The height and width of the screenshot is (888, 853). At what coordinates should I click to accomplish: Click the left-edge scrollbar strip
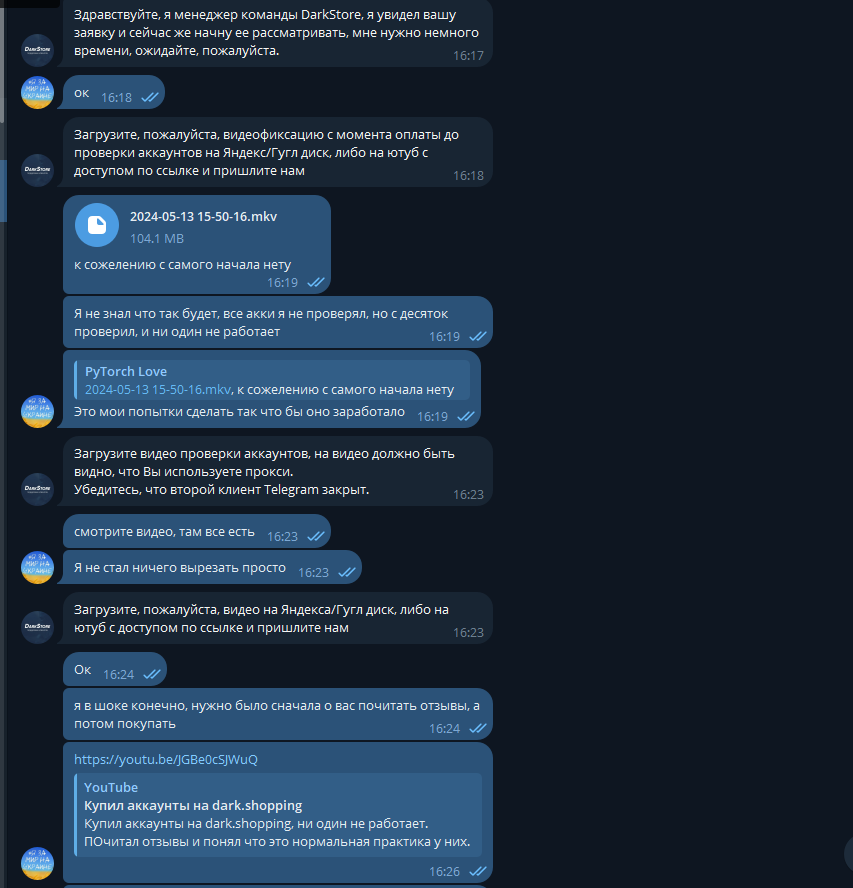[3, 61]
